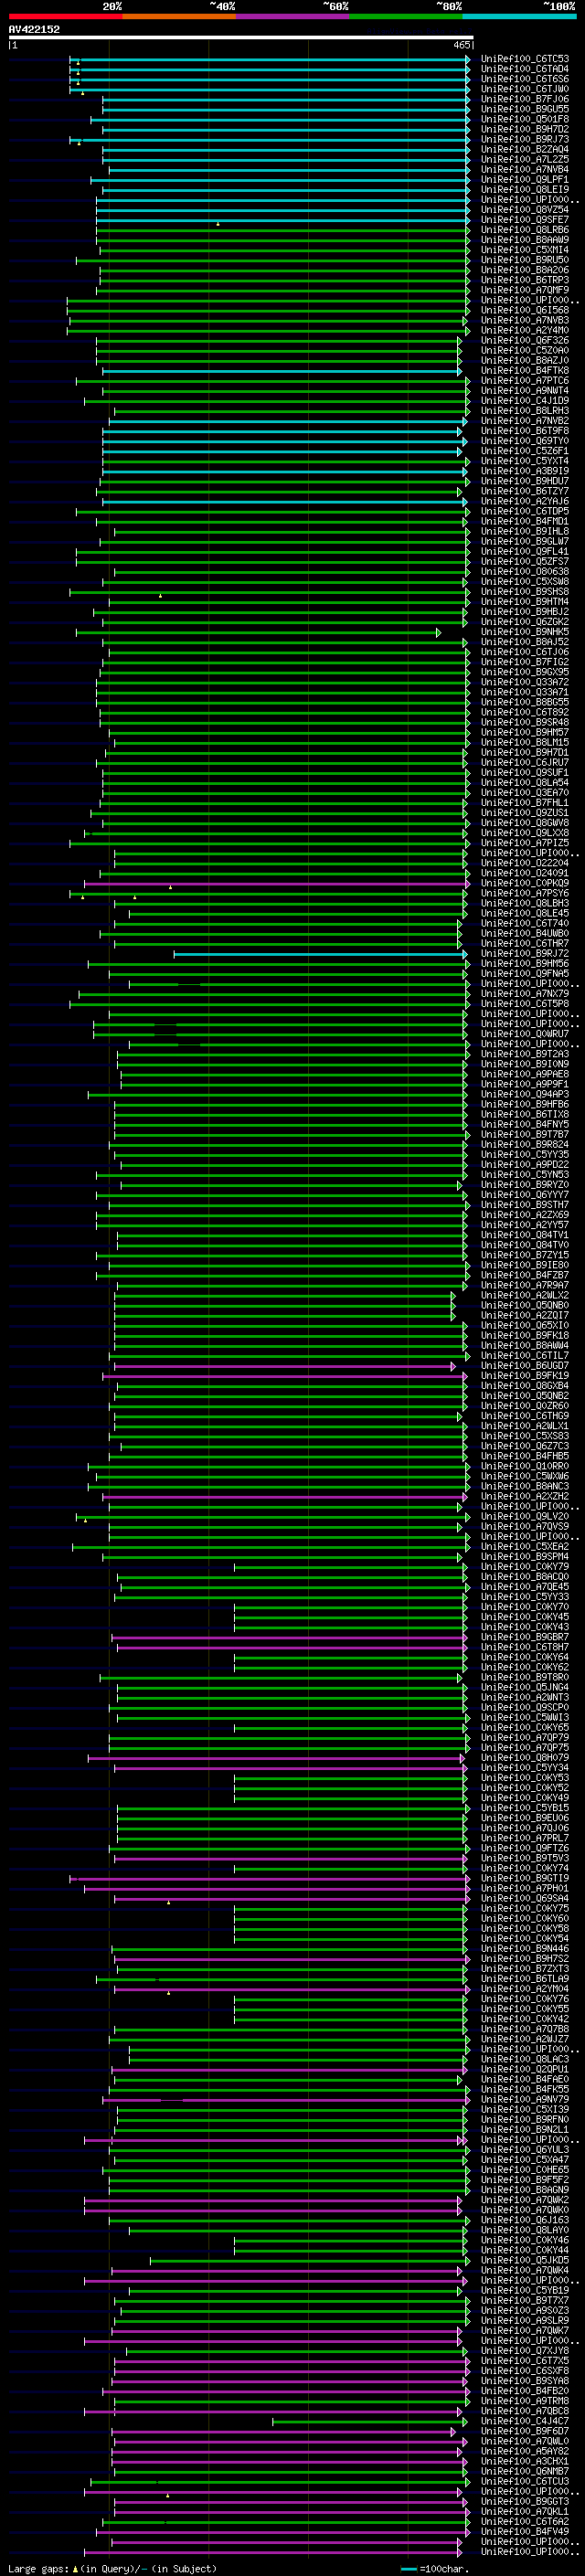Select hit label UniRef100_Q9LPF1
This screenshot has height=2576, width=585.
click(524, 180)
